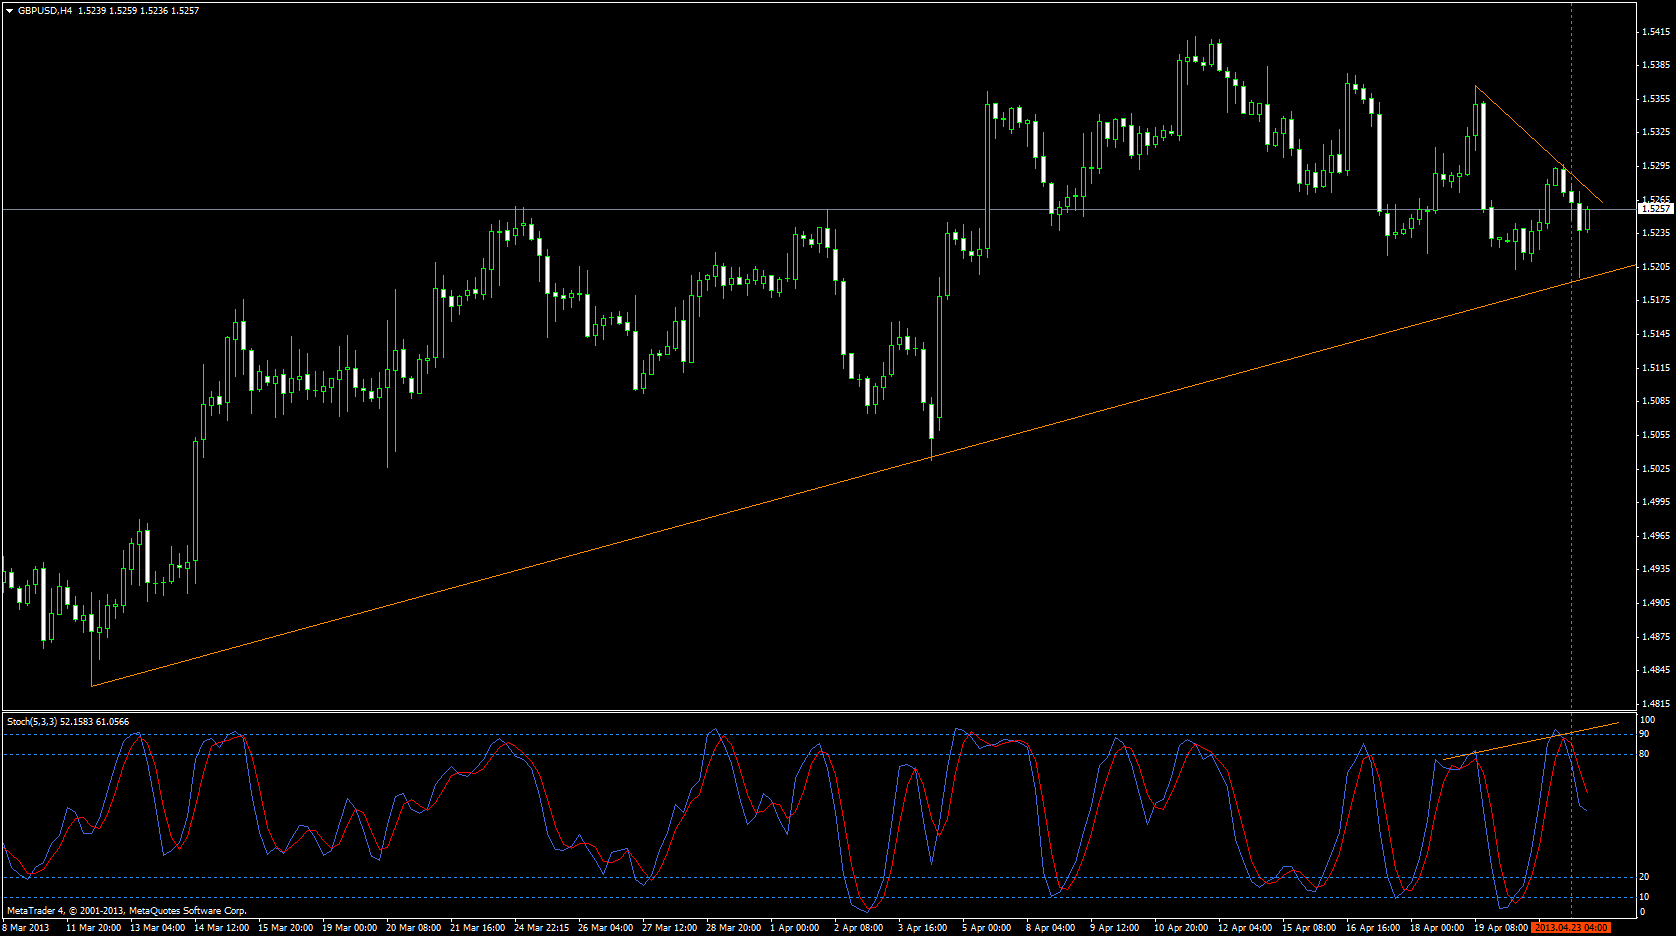Click the stochastic level 100 label
Screen dimensions: 1676x936
pos(1647,720)
